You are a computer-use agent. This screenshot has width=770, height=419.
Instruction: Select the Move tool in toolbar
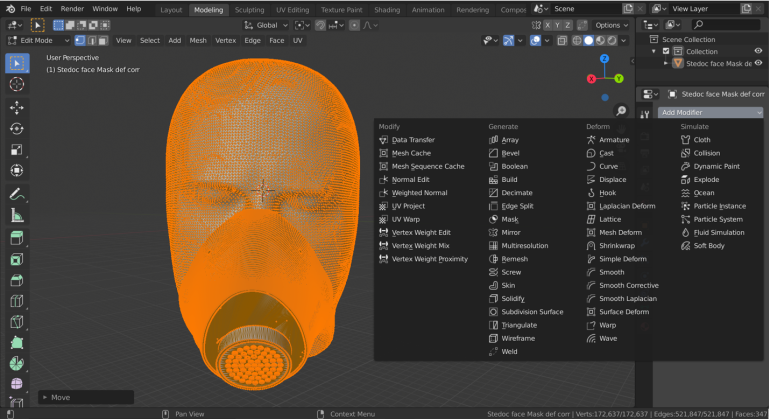(17, 107)
